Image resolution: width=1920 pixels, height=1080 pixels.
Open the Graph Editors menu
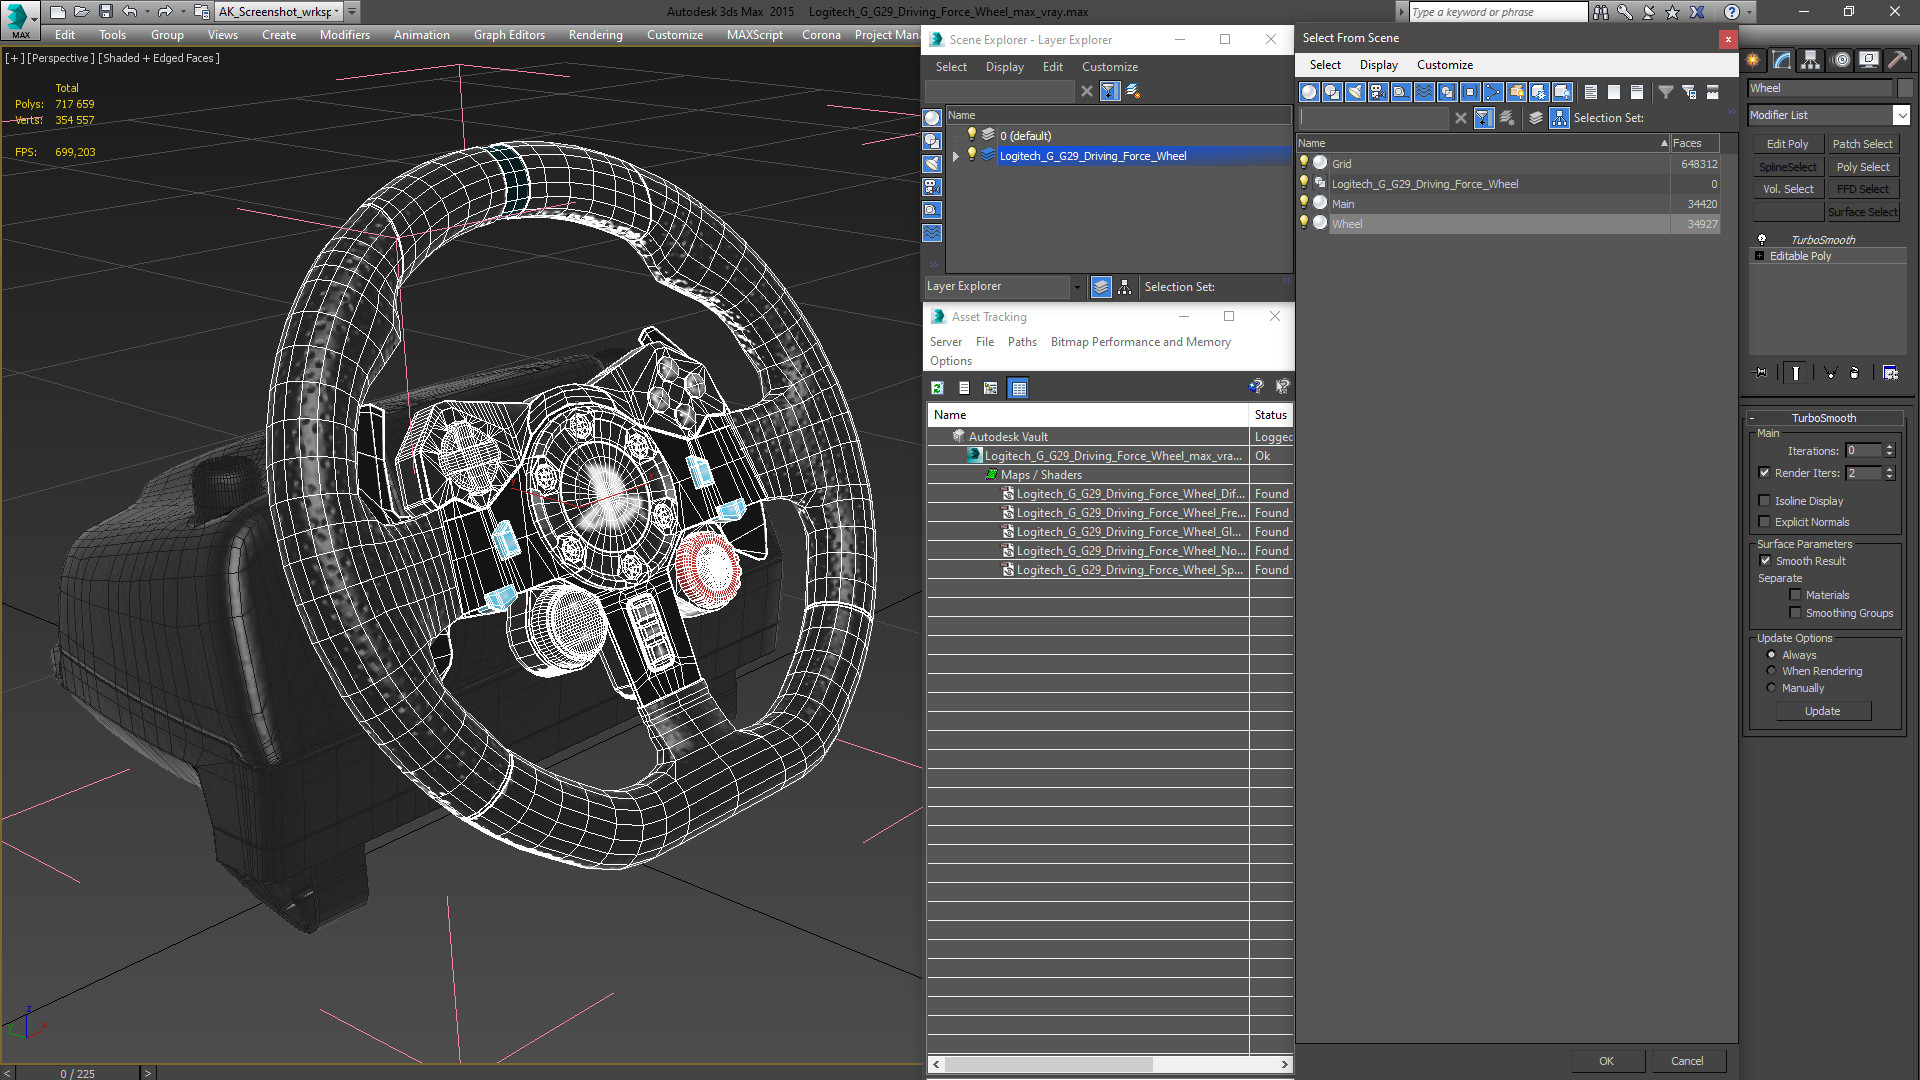tap(509, 35)
